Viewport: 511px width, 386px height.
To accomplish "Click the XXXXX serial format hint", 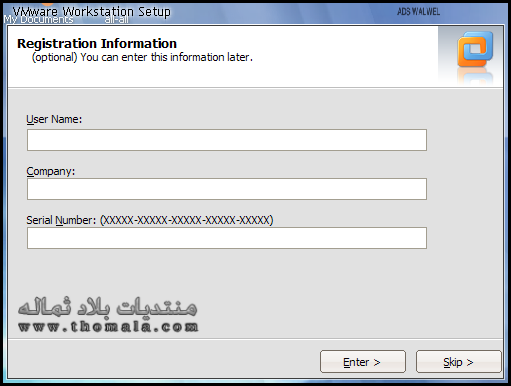I will click(186, 220).
